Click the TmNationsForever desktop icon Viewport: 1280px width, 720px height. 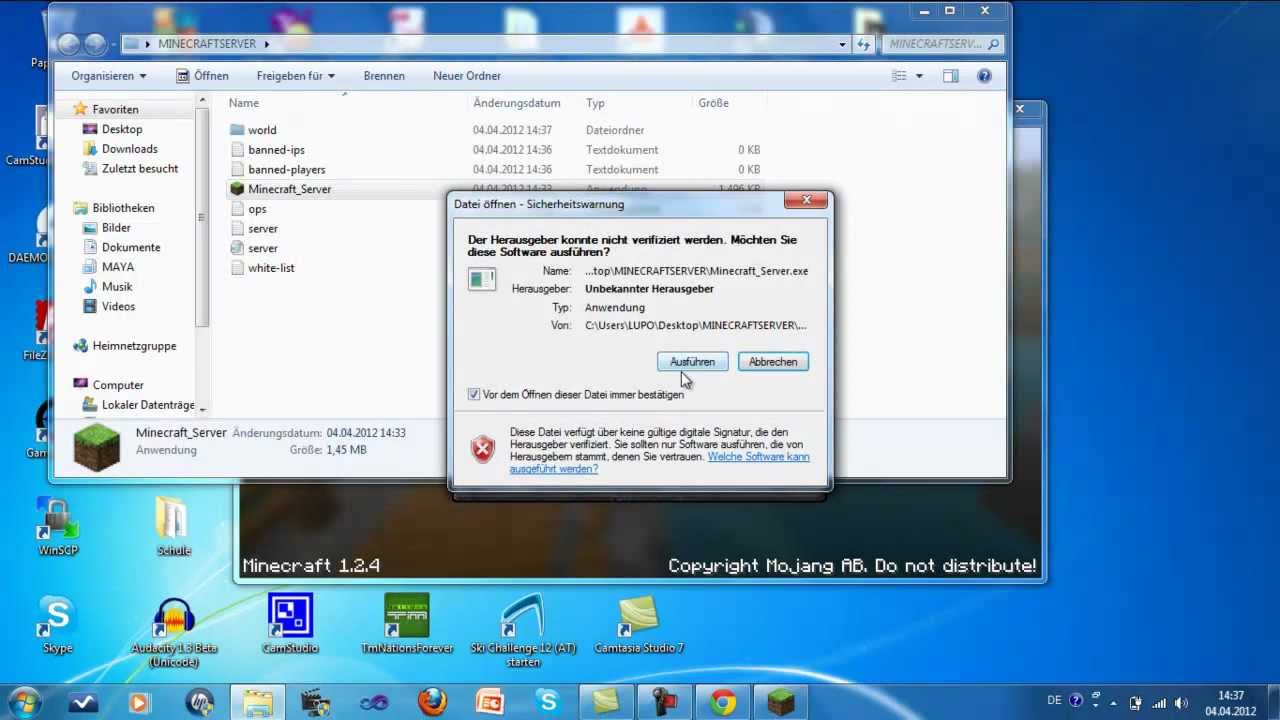click(x=407, y=624)
